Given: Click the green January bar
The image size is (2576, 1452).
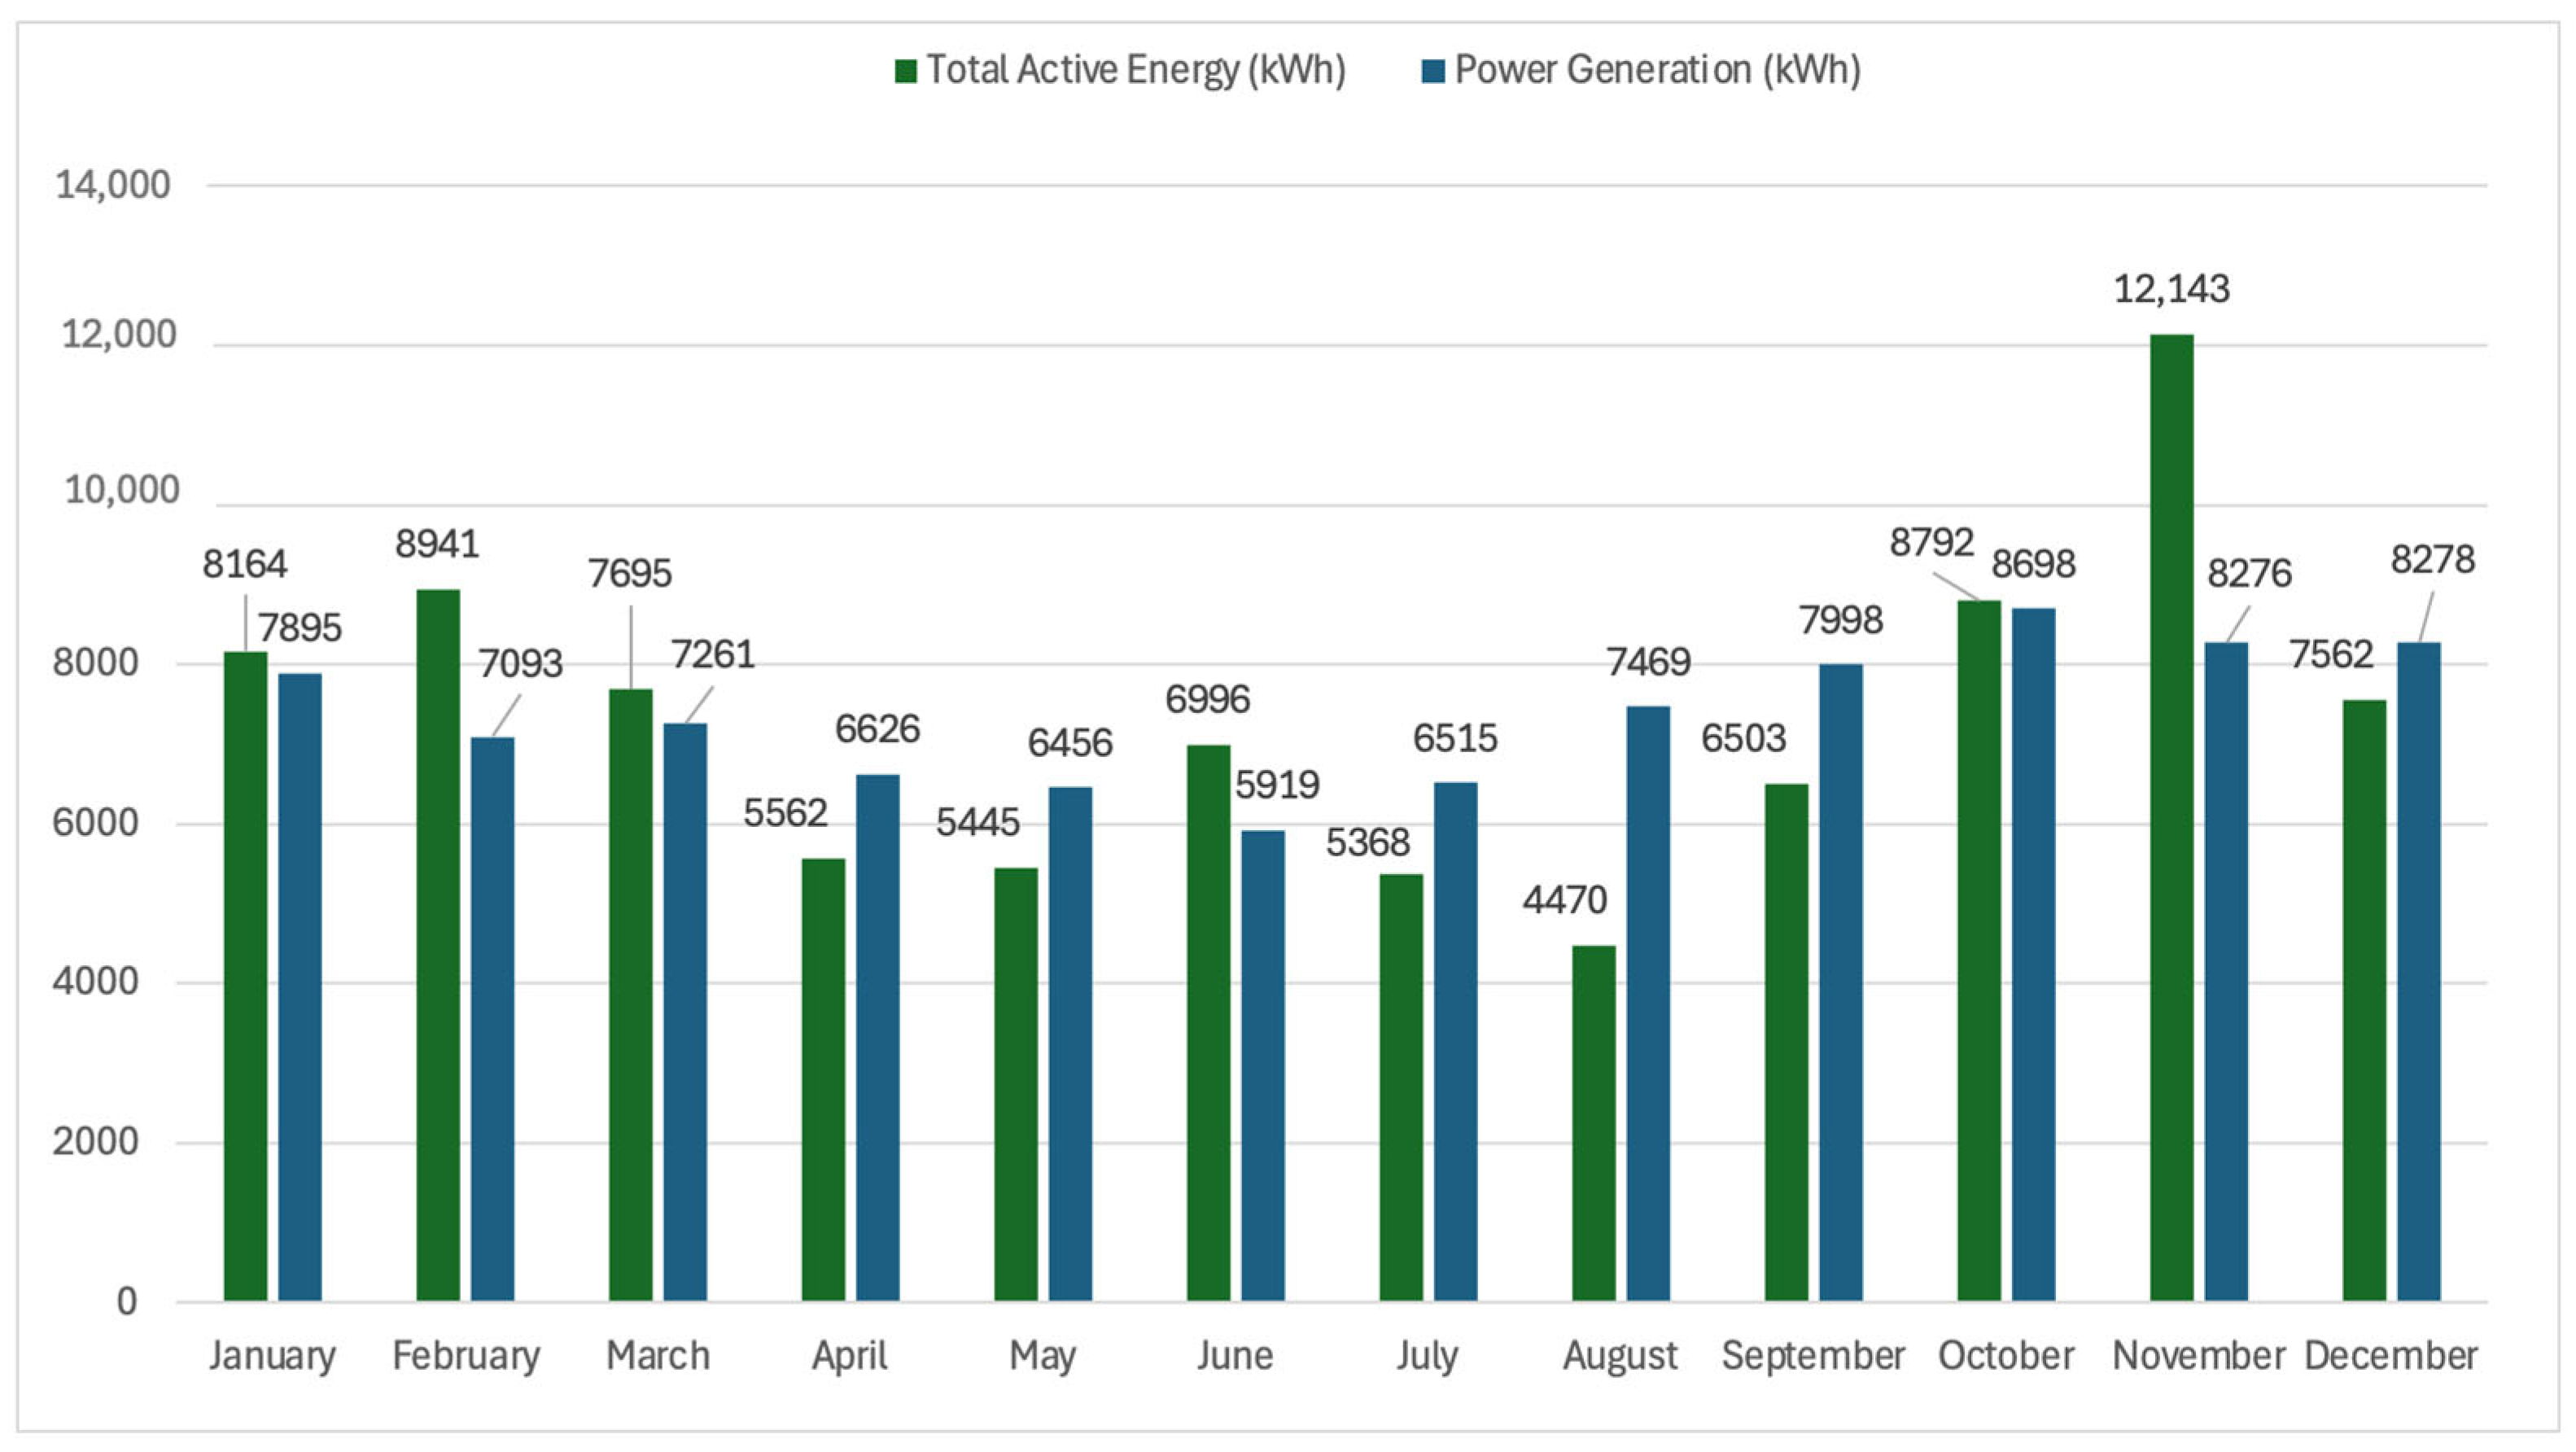Looking at the screenshot, I should tap(246, 976).
